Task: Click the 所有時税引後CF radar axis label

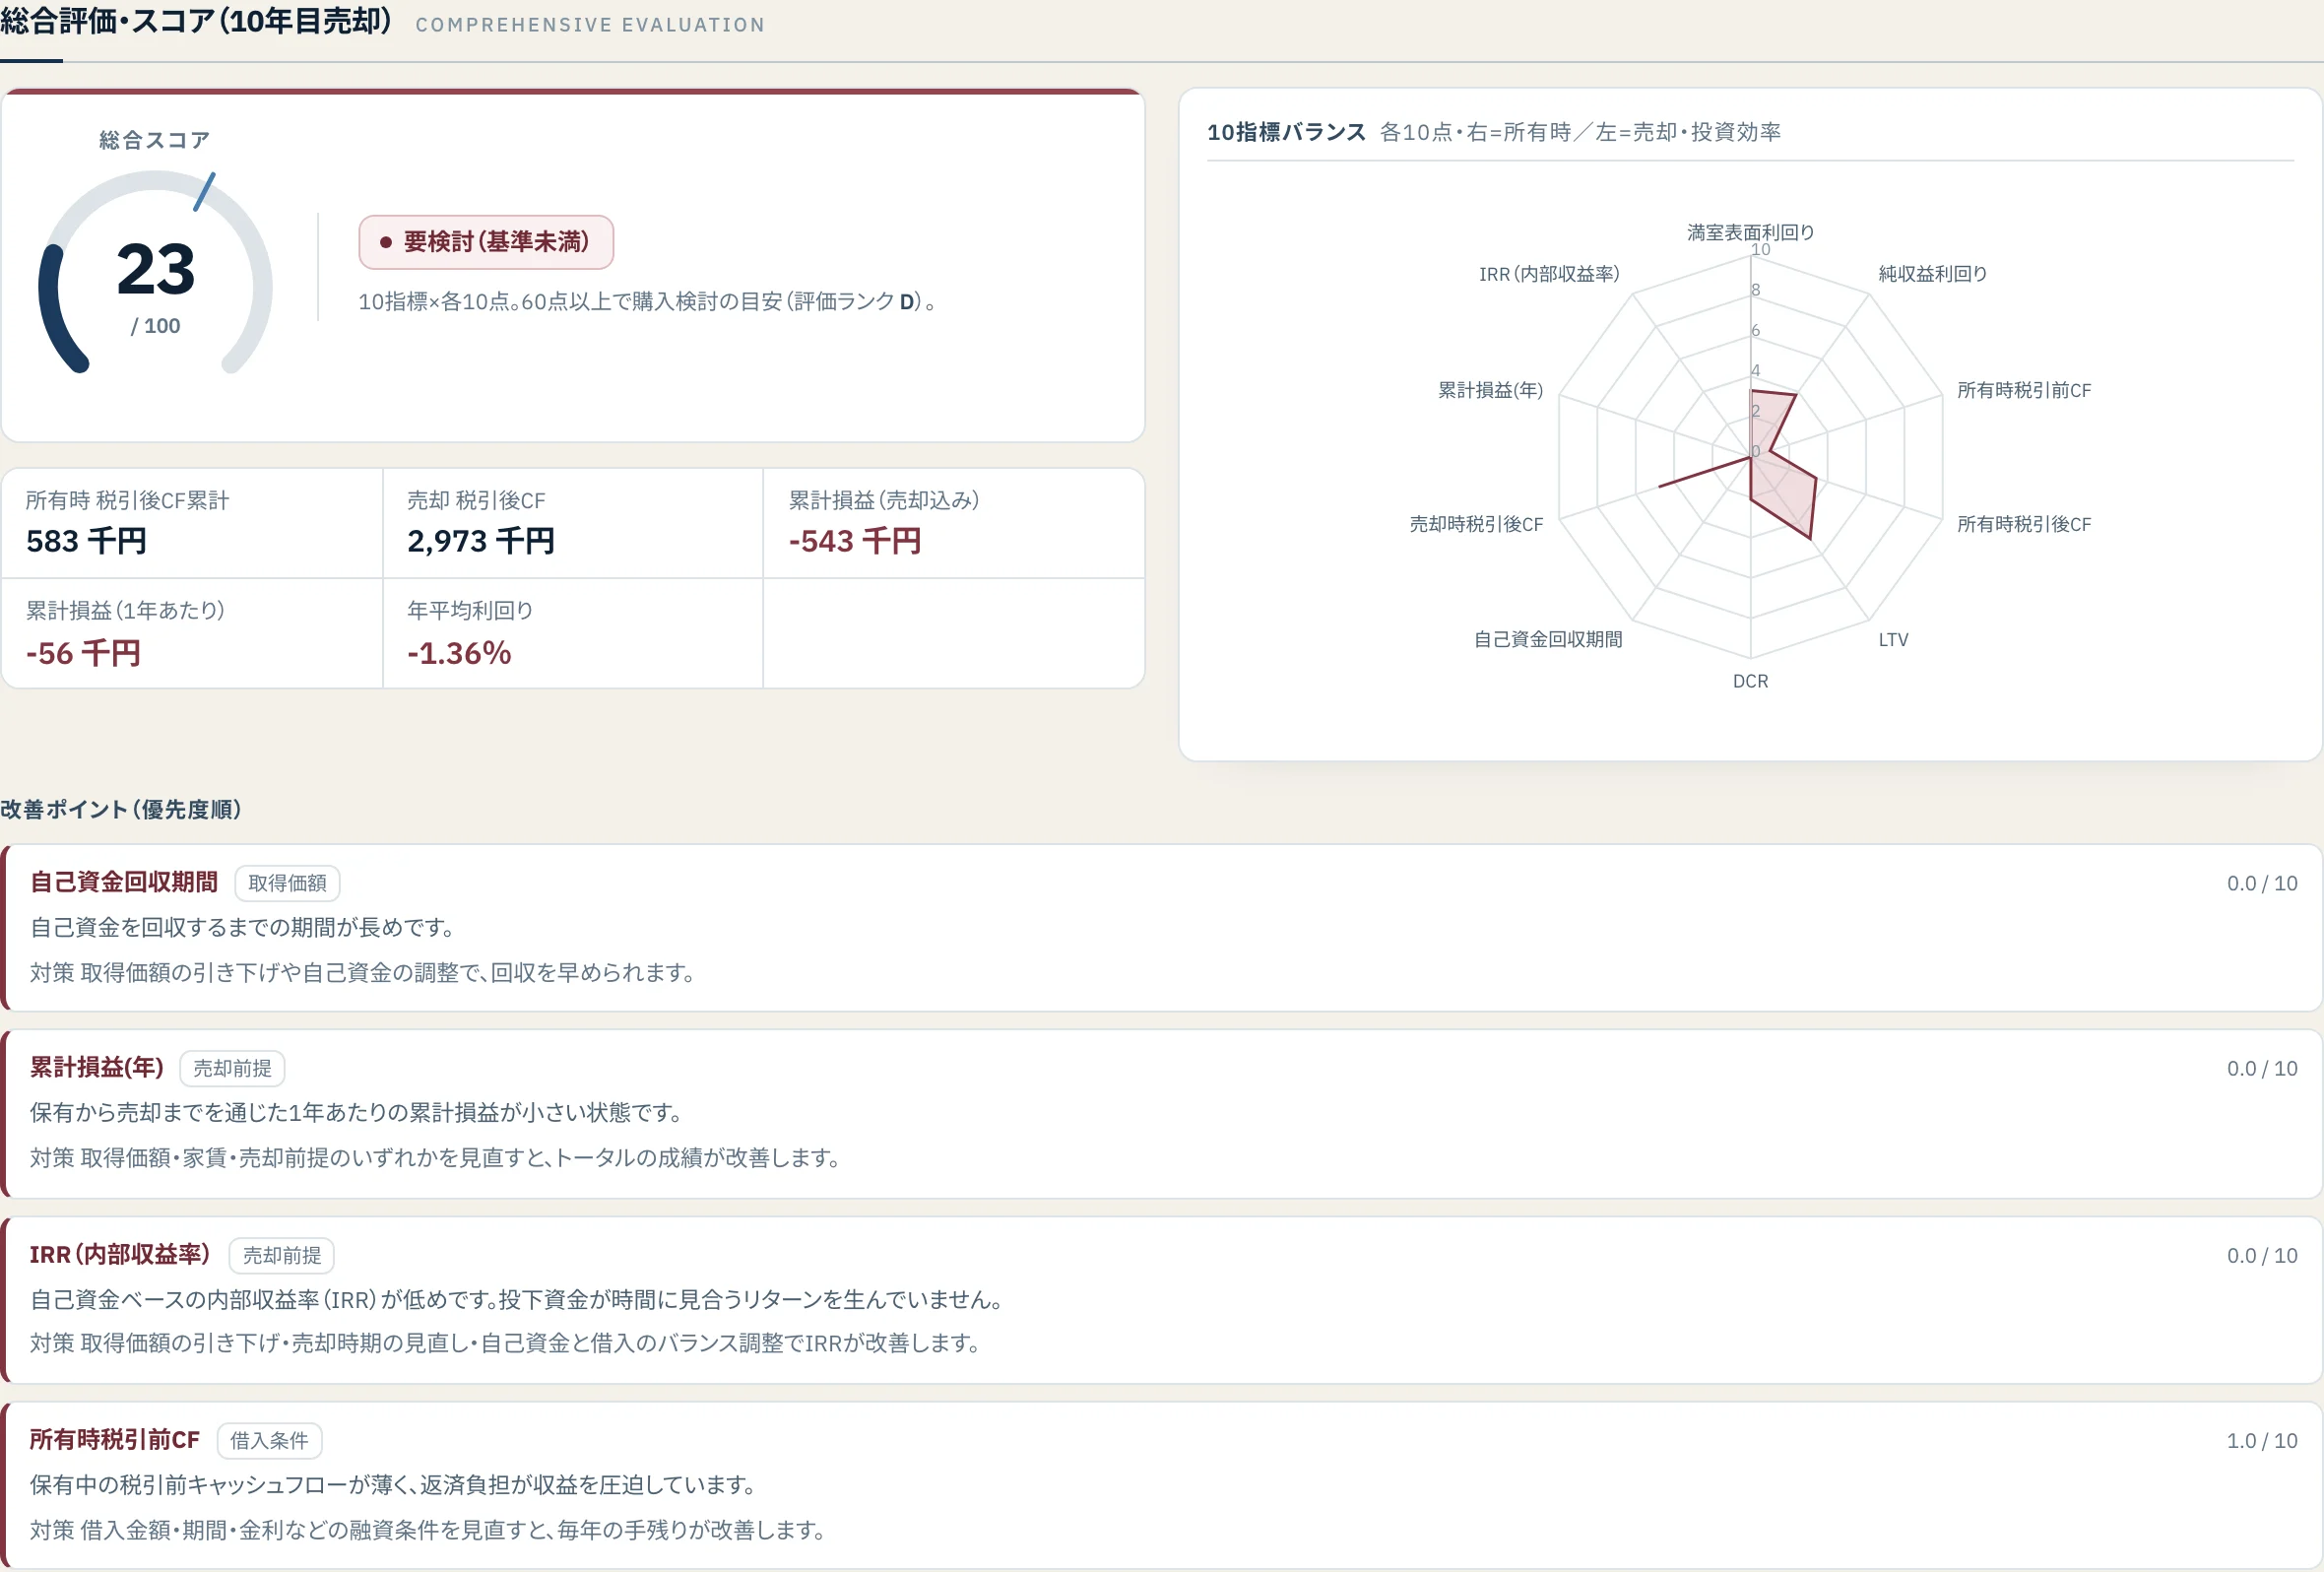Action: click(x=2023, y=524)
